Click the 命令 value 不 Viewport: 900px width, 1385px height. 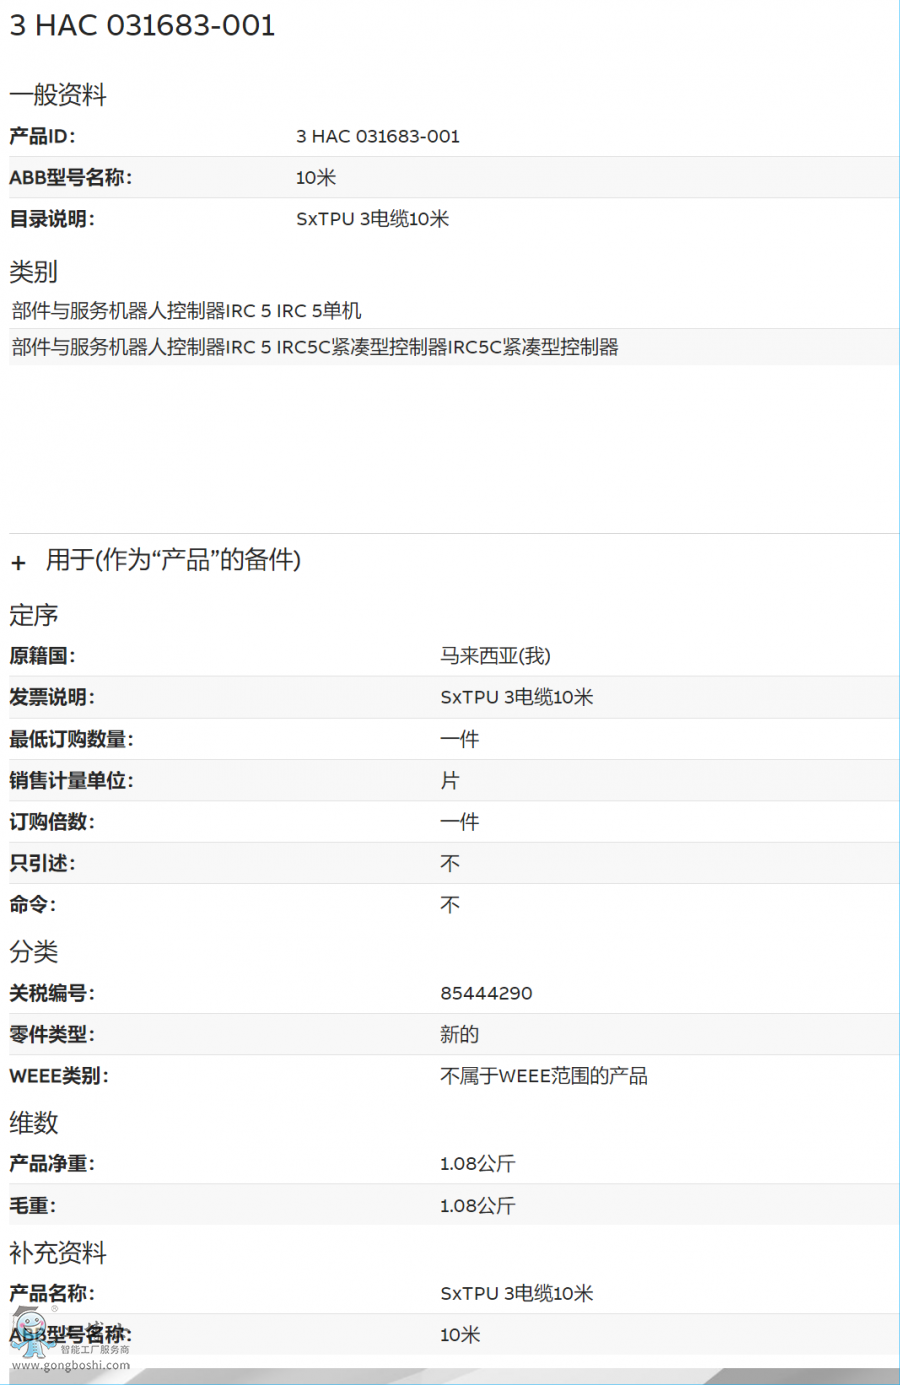click(450, 905)
